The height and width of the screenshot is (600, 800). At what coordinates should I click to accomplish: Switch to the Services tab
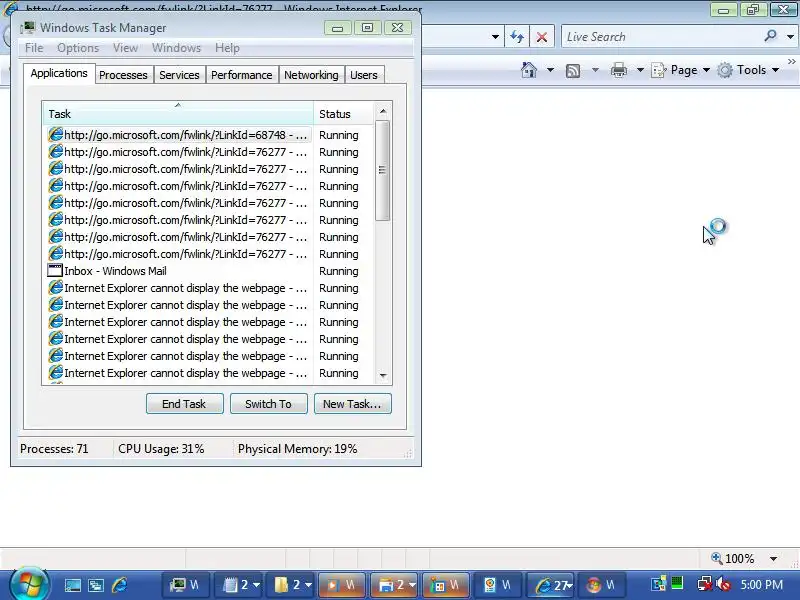point(179,75)
